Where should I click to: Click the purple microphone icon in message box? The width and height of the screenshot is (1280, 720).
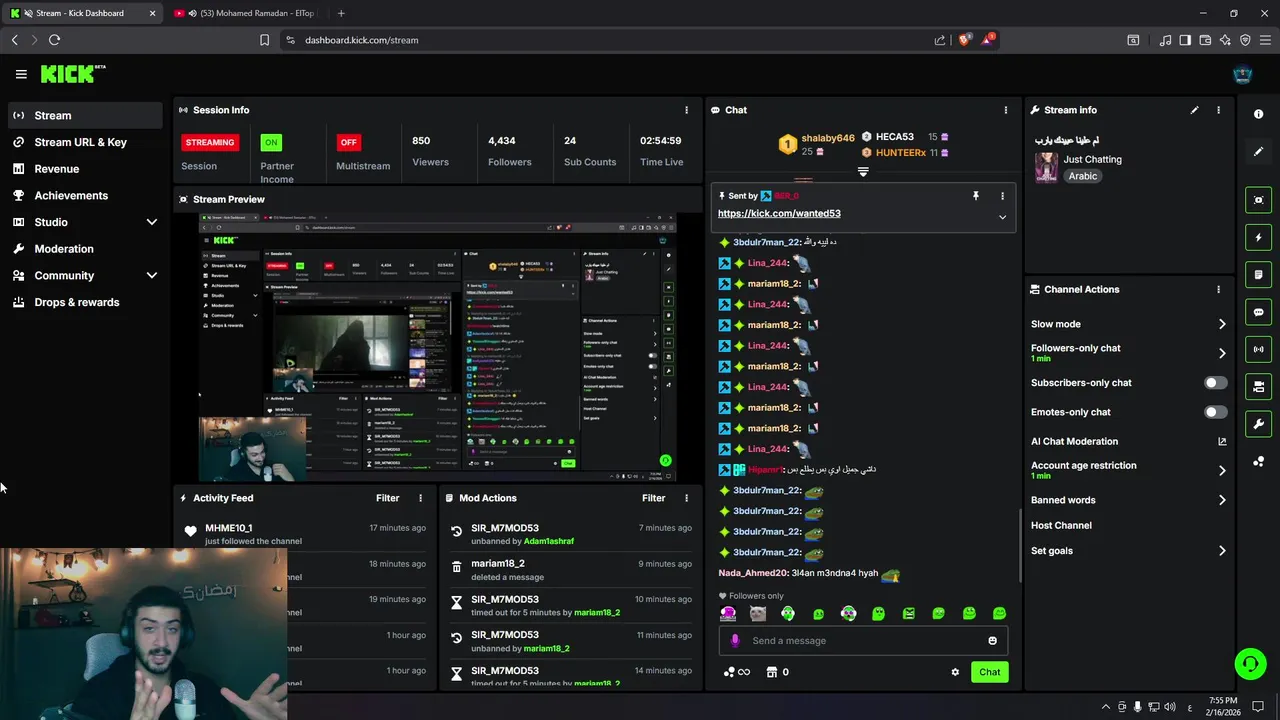pyautogui.click(x=735, y=641)
